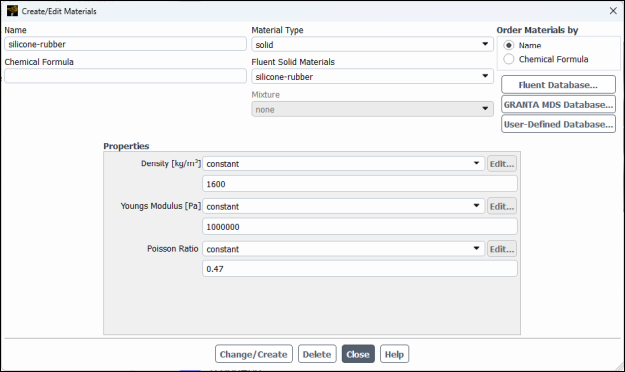Click the Close button at bottom
625x372 pixels.
click(358, 354)
